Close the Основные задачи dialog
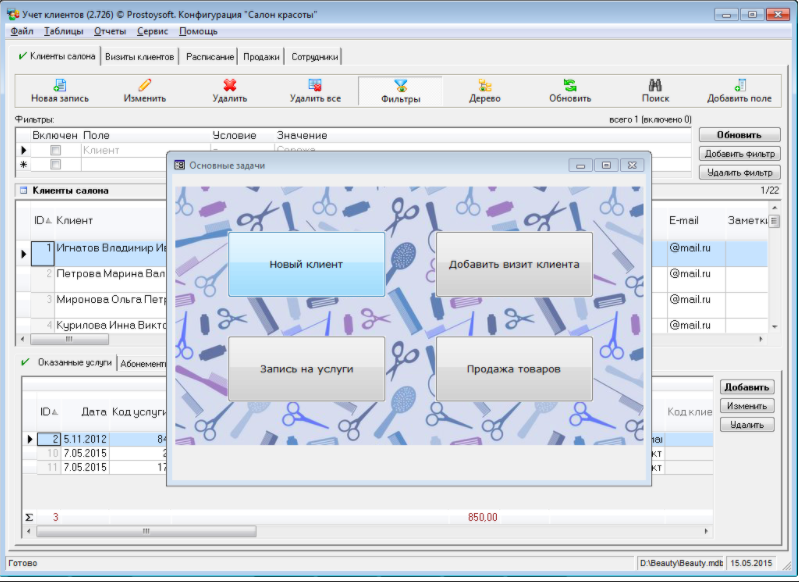Viewport: 799px width, 582px height. click(x=632, y=165)
